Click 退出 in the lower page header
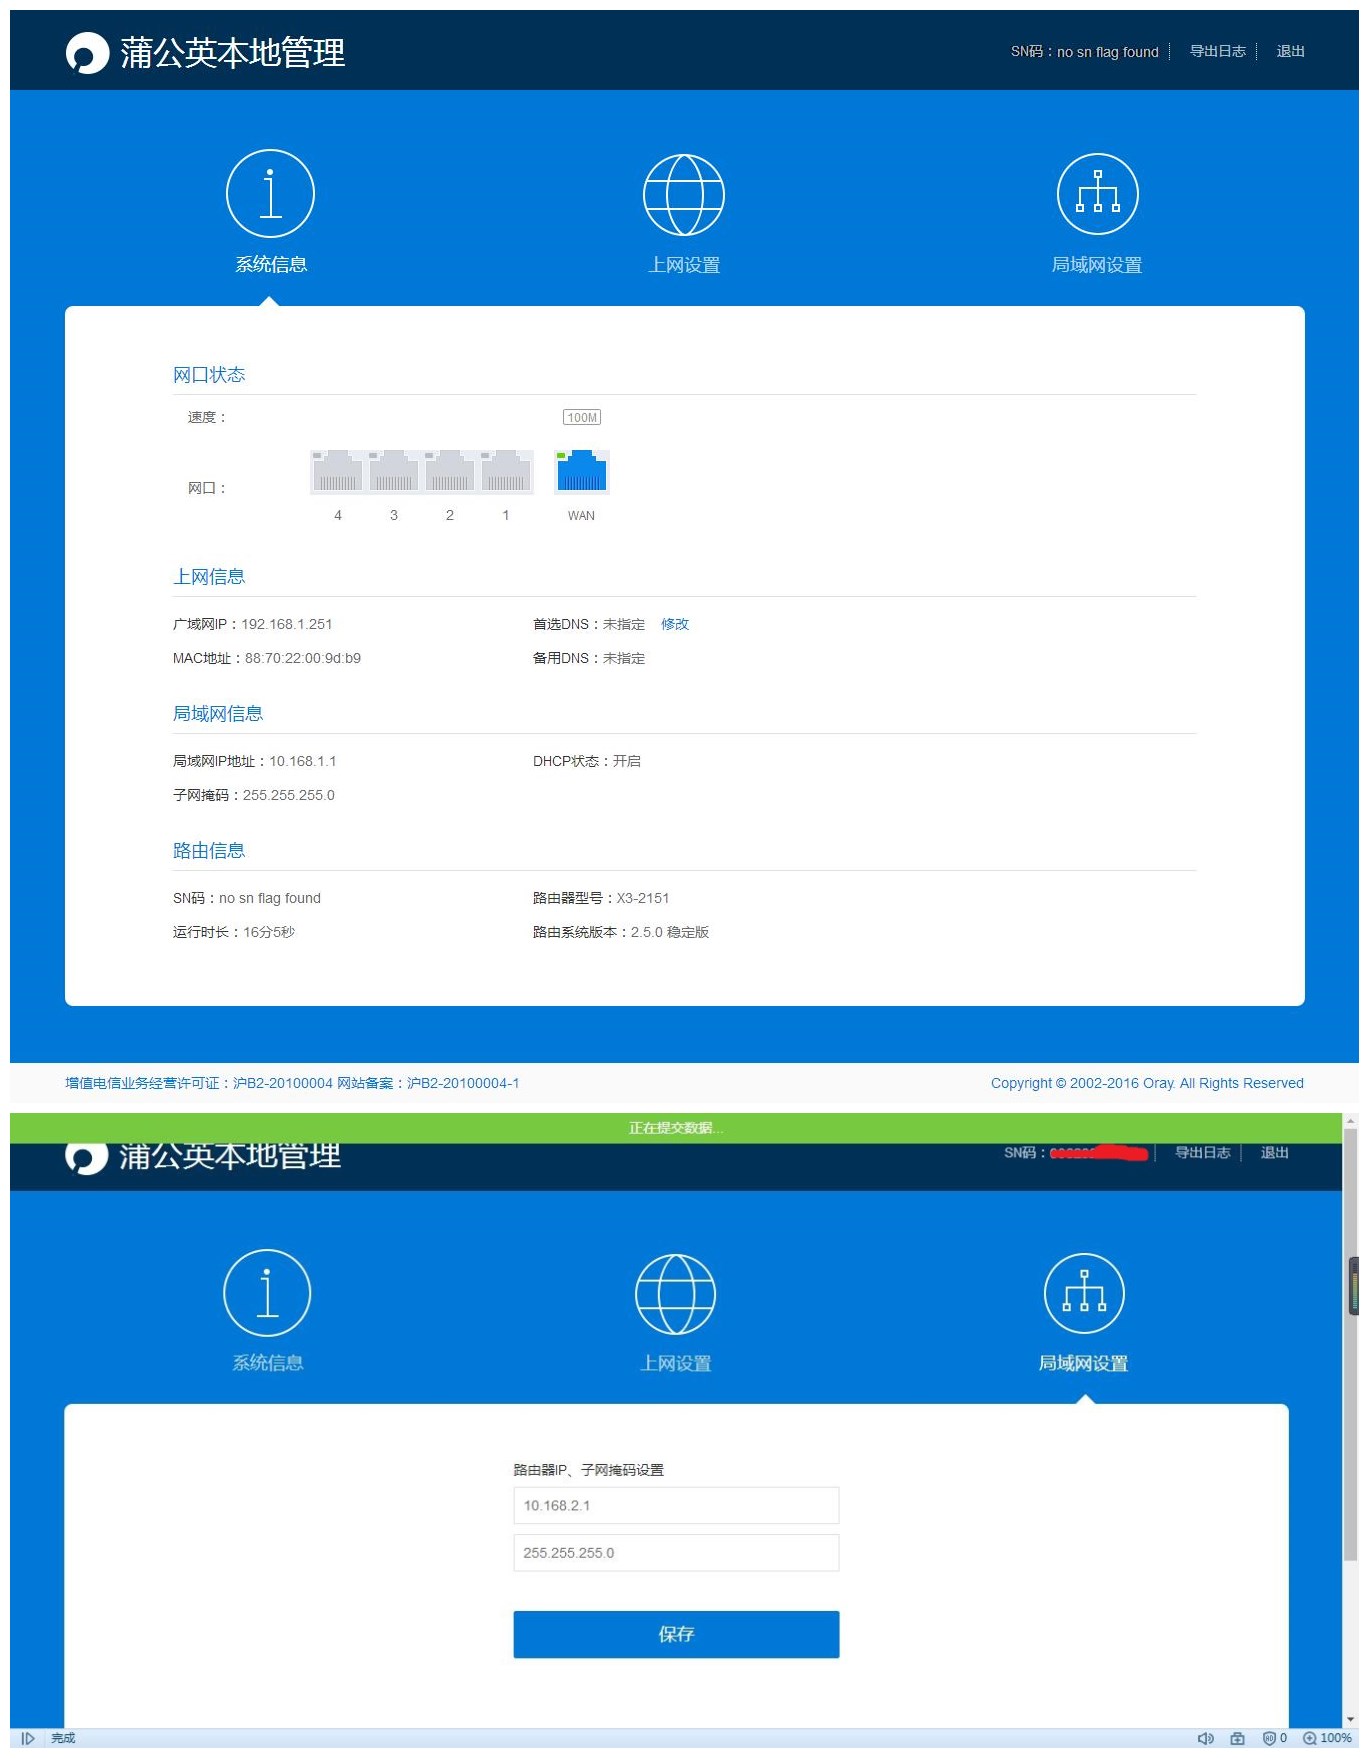 click(1274, 1153)
